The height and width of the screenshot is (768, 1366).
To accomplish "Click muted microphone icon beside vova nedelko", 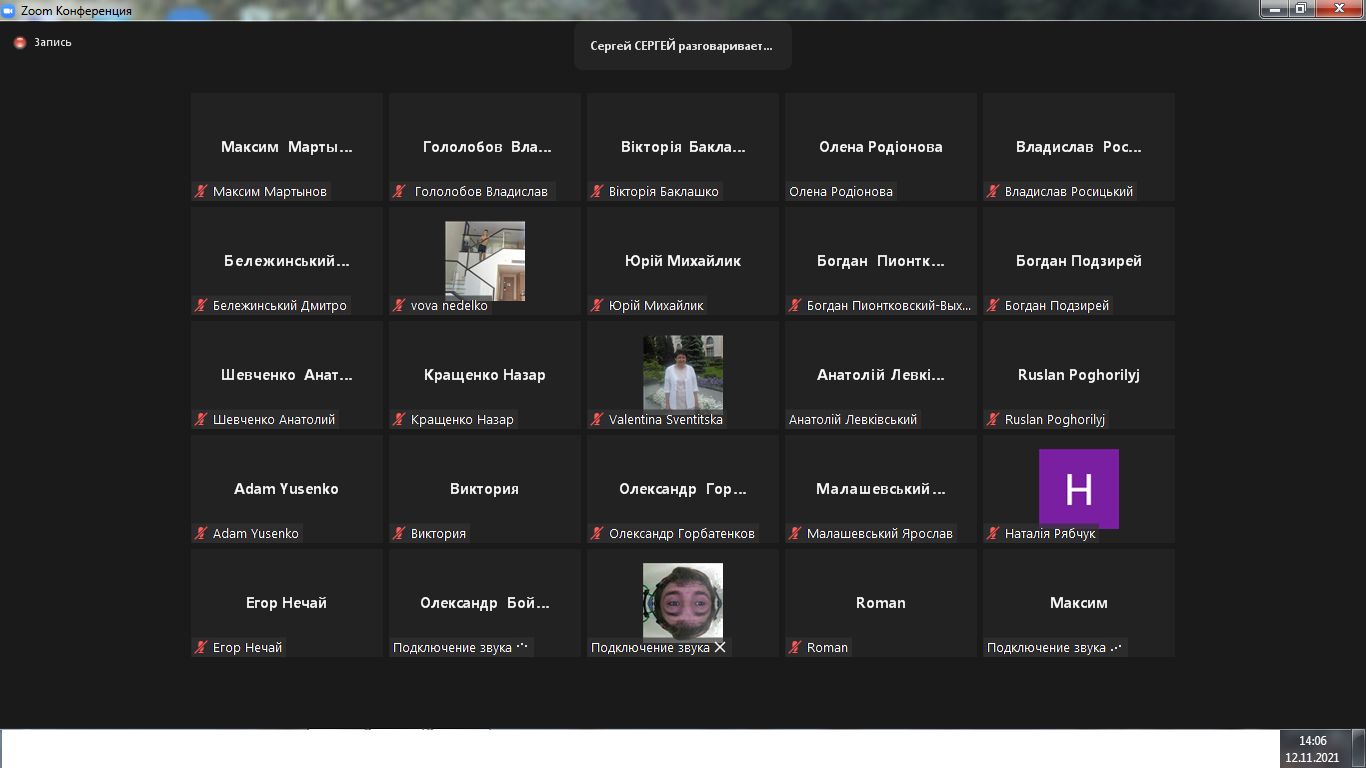I will pos(399,306).
